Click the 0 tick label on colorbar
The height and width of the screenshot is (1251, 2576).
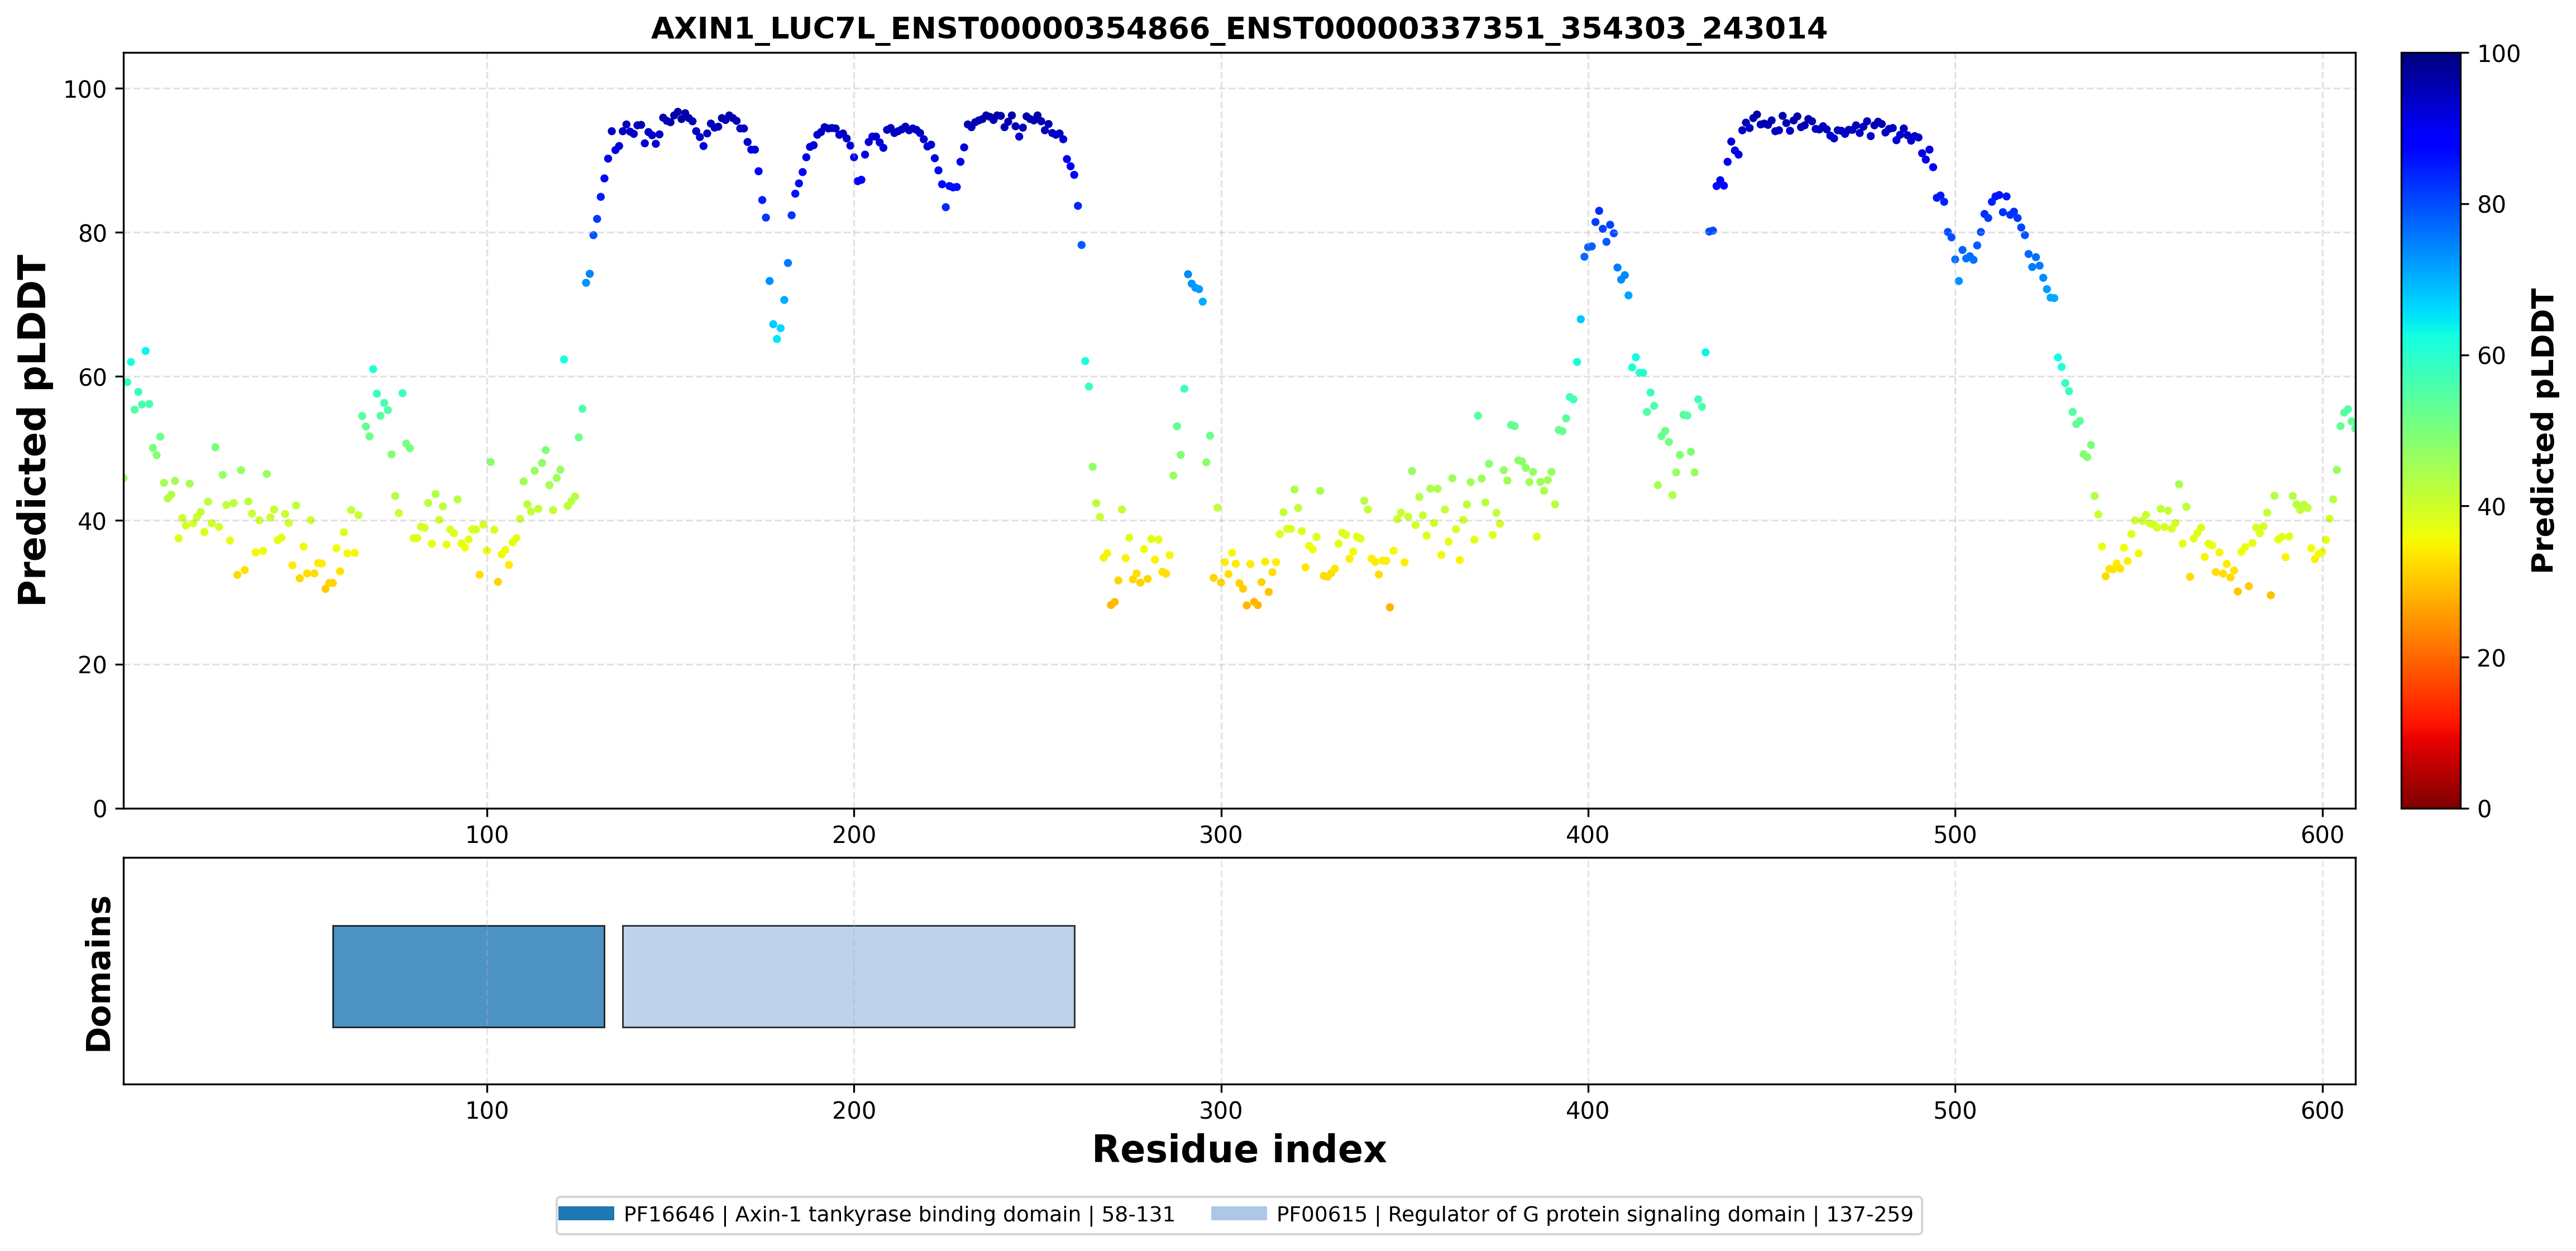[x=2484, y=808]
